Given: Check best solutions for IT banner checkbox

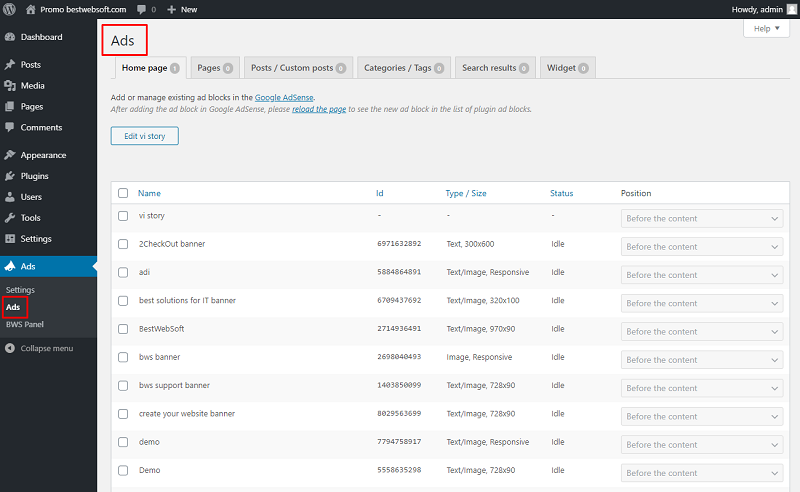Looking at the screenshot, I should pos(123,301).
